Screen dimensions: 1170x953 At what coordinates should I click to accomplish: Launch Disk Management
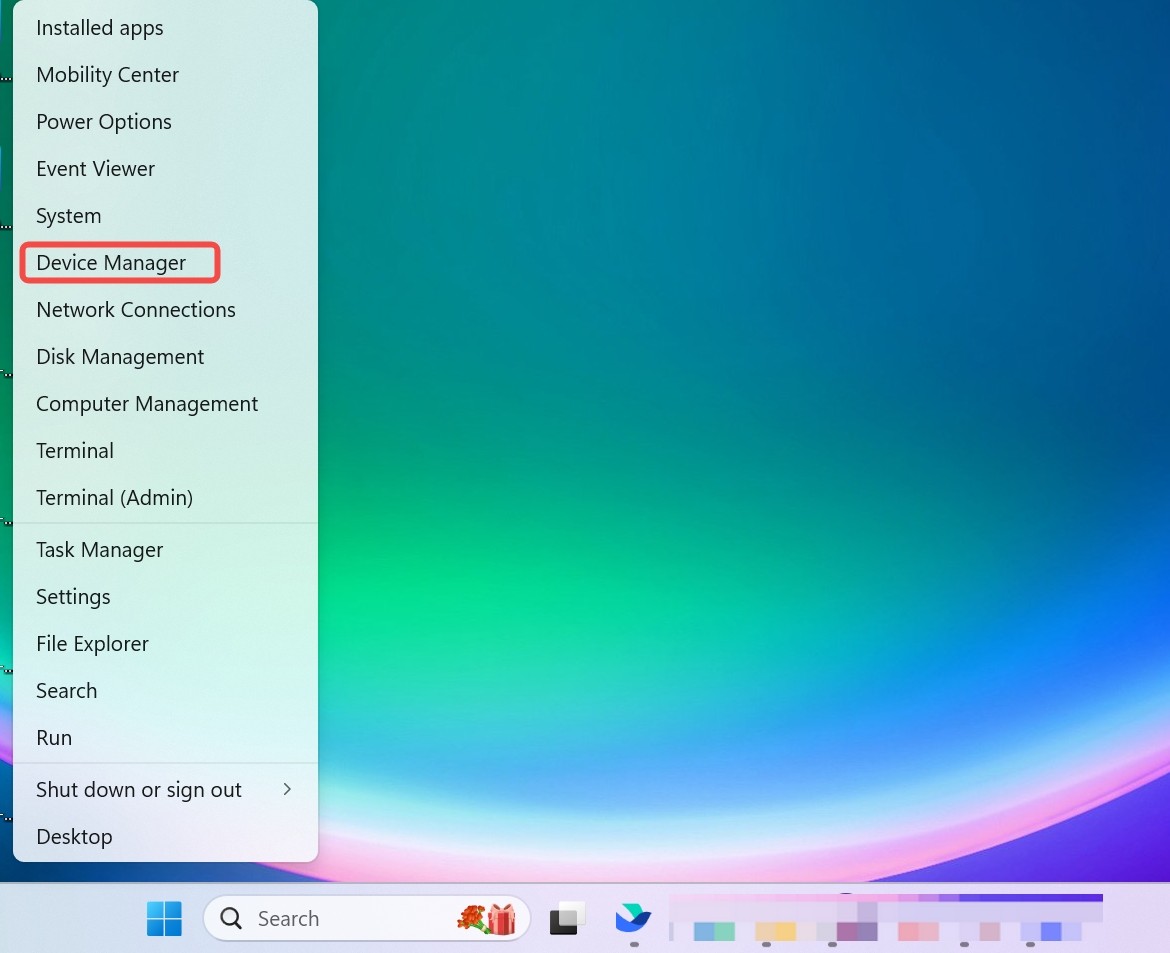(120, 357)
